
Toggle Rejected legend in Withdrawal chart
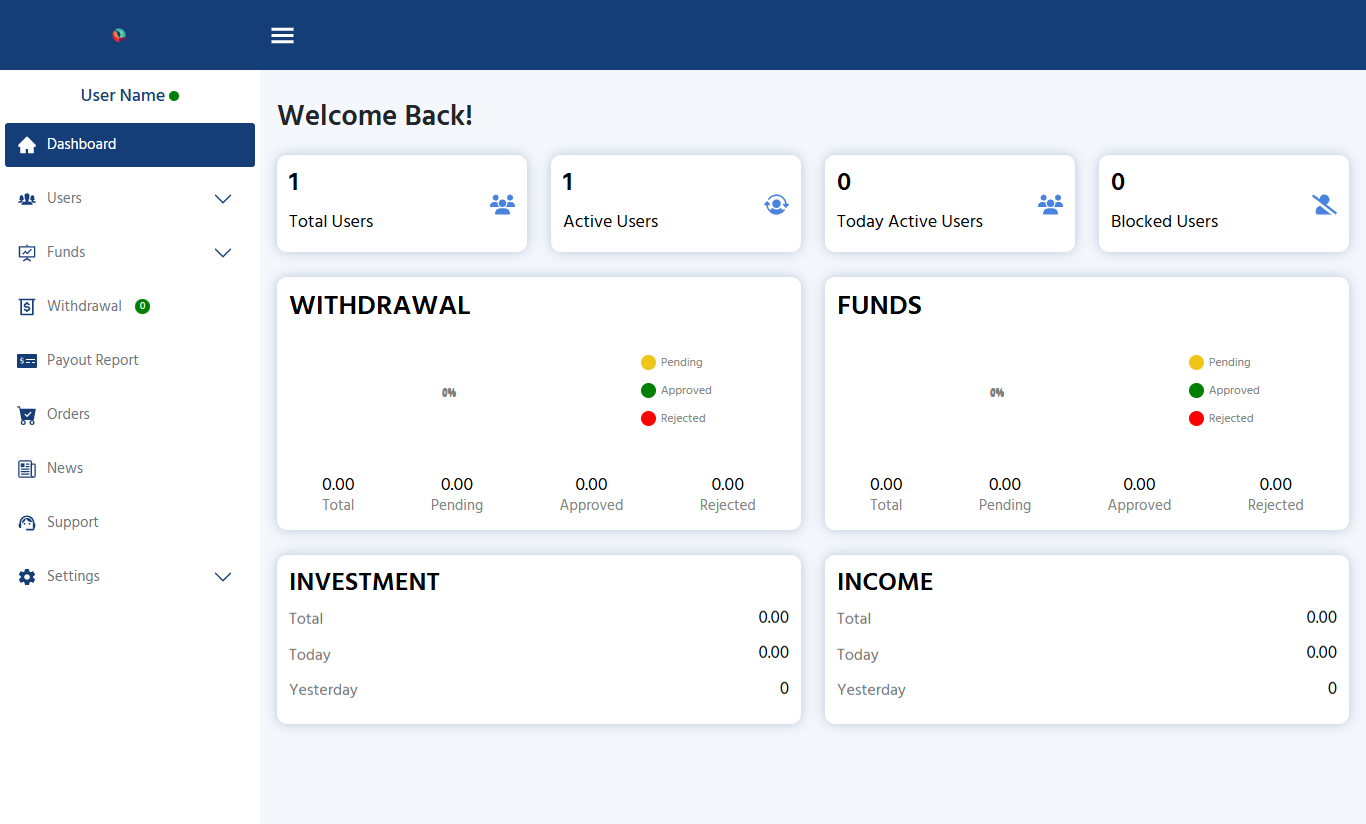[673, 418]
